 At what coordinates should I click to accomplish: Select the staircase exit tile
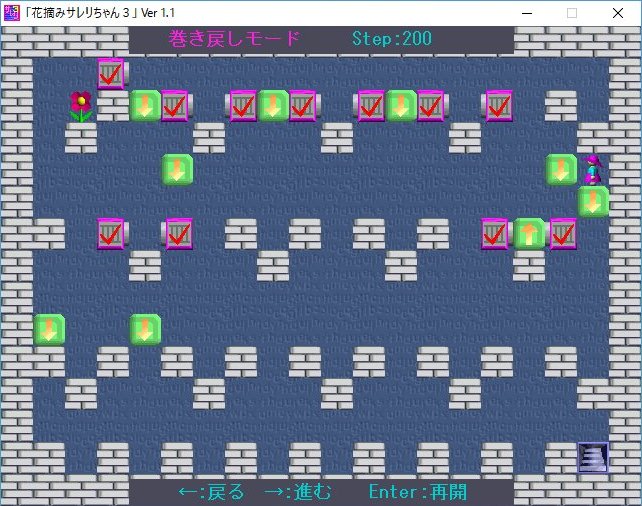593,458
